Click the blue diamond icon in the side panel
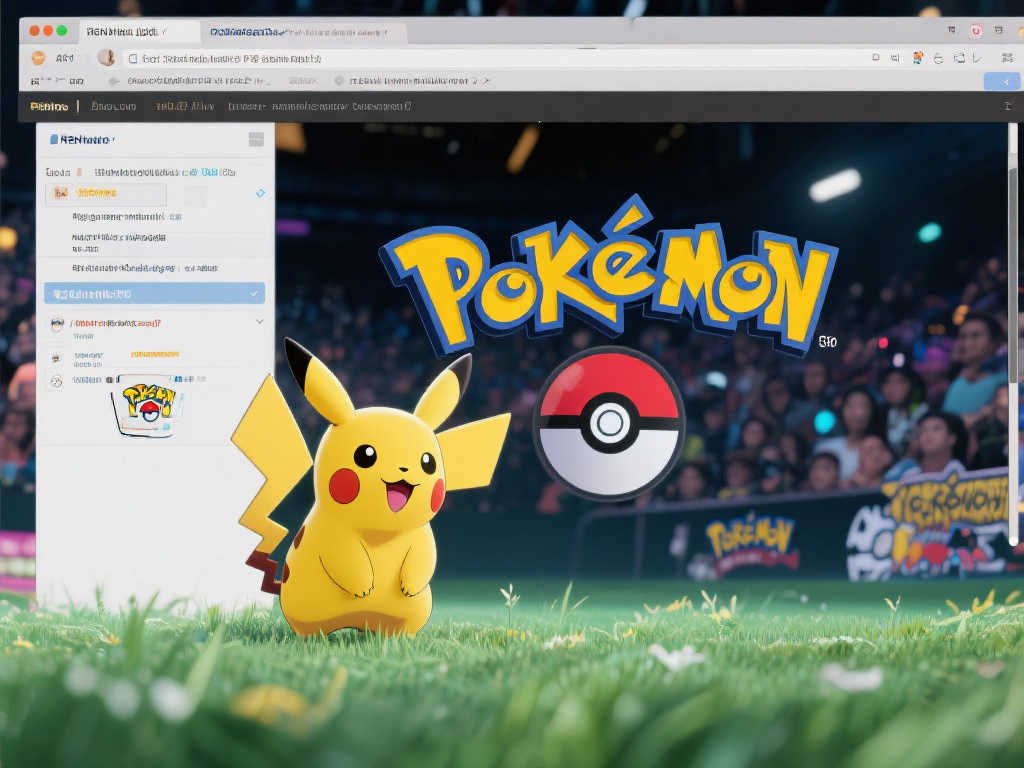1024x768 pixels. [261, 193]
